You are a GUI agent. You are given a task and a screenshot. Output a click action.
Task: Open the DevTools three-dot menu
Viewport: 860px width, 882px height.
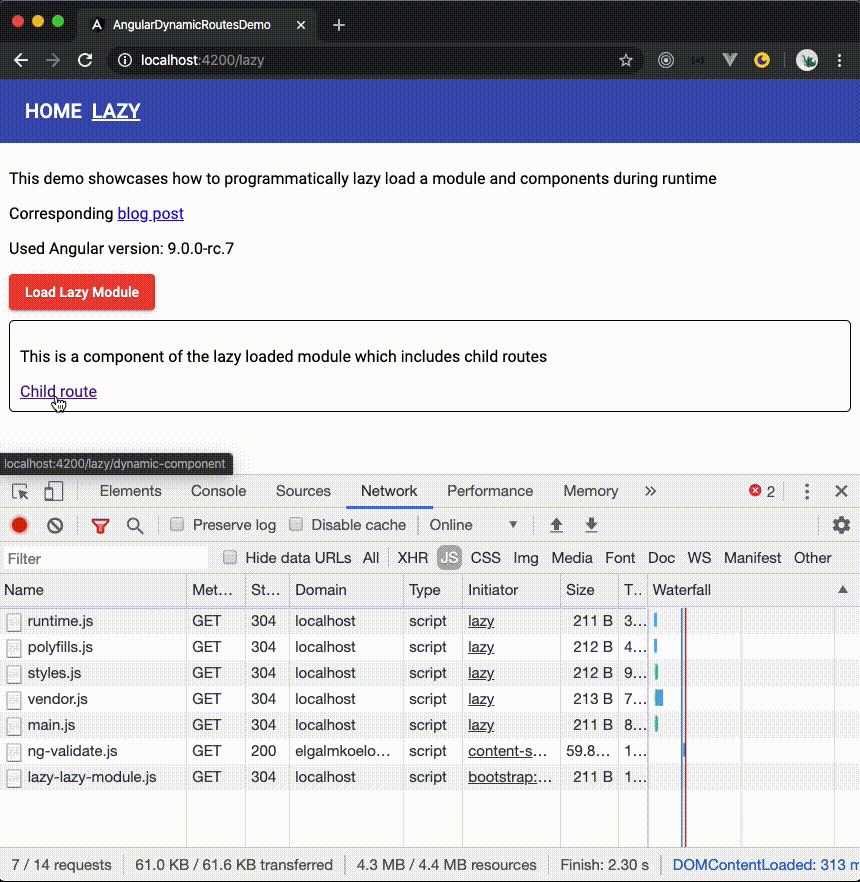807,491
